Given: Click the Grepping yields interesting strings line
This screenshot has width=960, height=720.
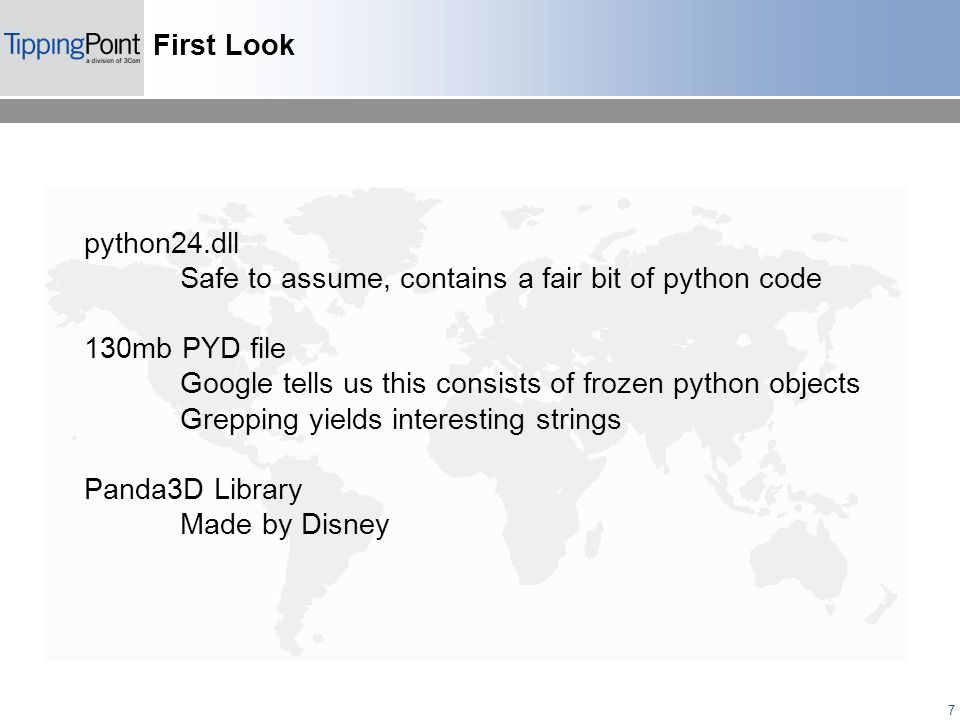Looking at the screenshot, I should [x=400, y=420].
